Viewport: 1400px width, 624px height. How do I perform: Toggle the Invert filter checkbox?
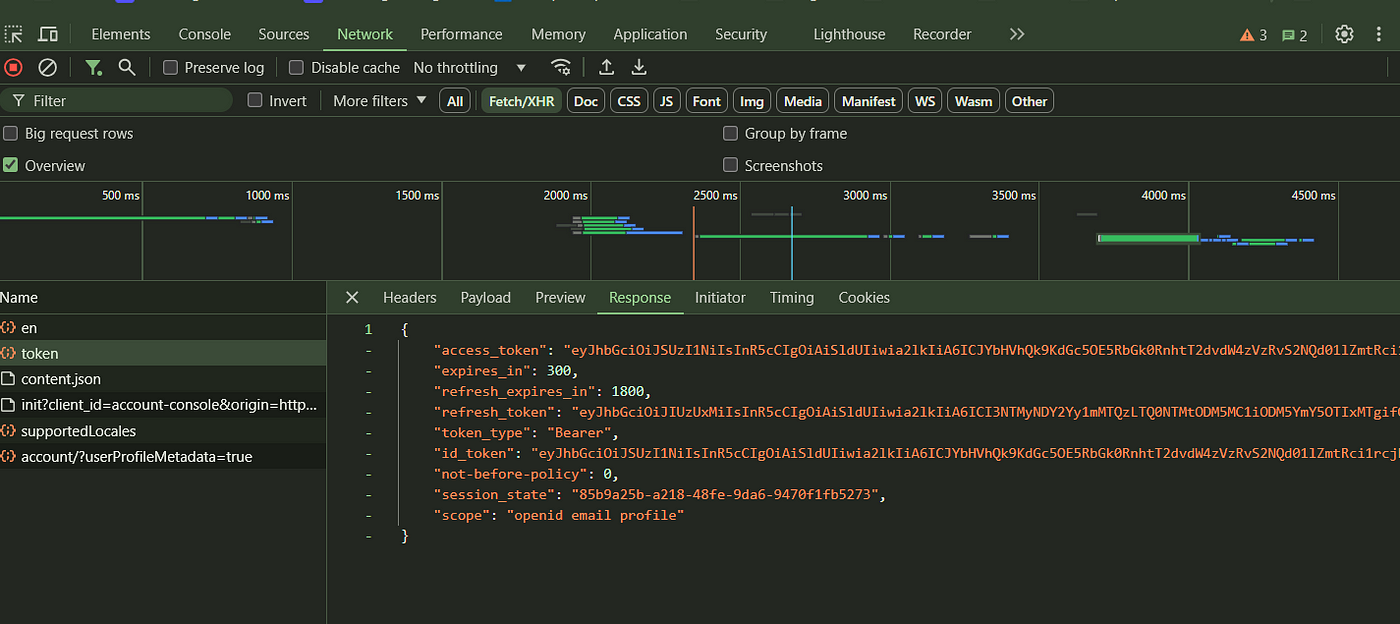point(255,100)
